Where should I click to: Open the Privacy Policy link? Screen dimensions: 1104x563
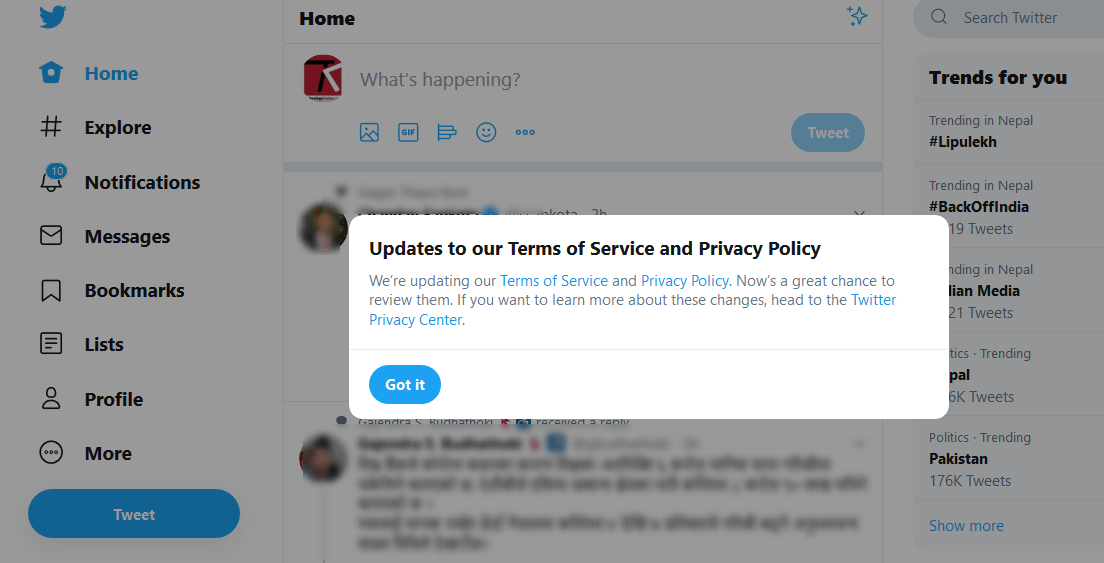tap(685, 280)
